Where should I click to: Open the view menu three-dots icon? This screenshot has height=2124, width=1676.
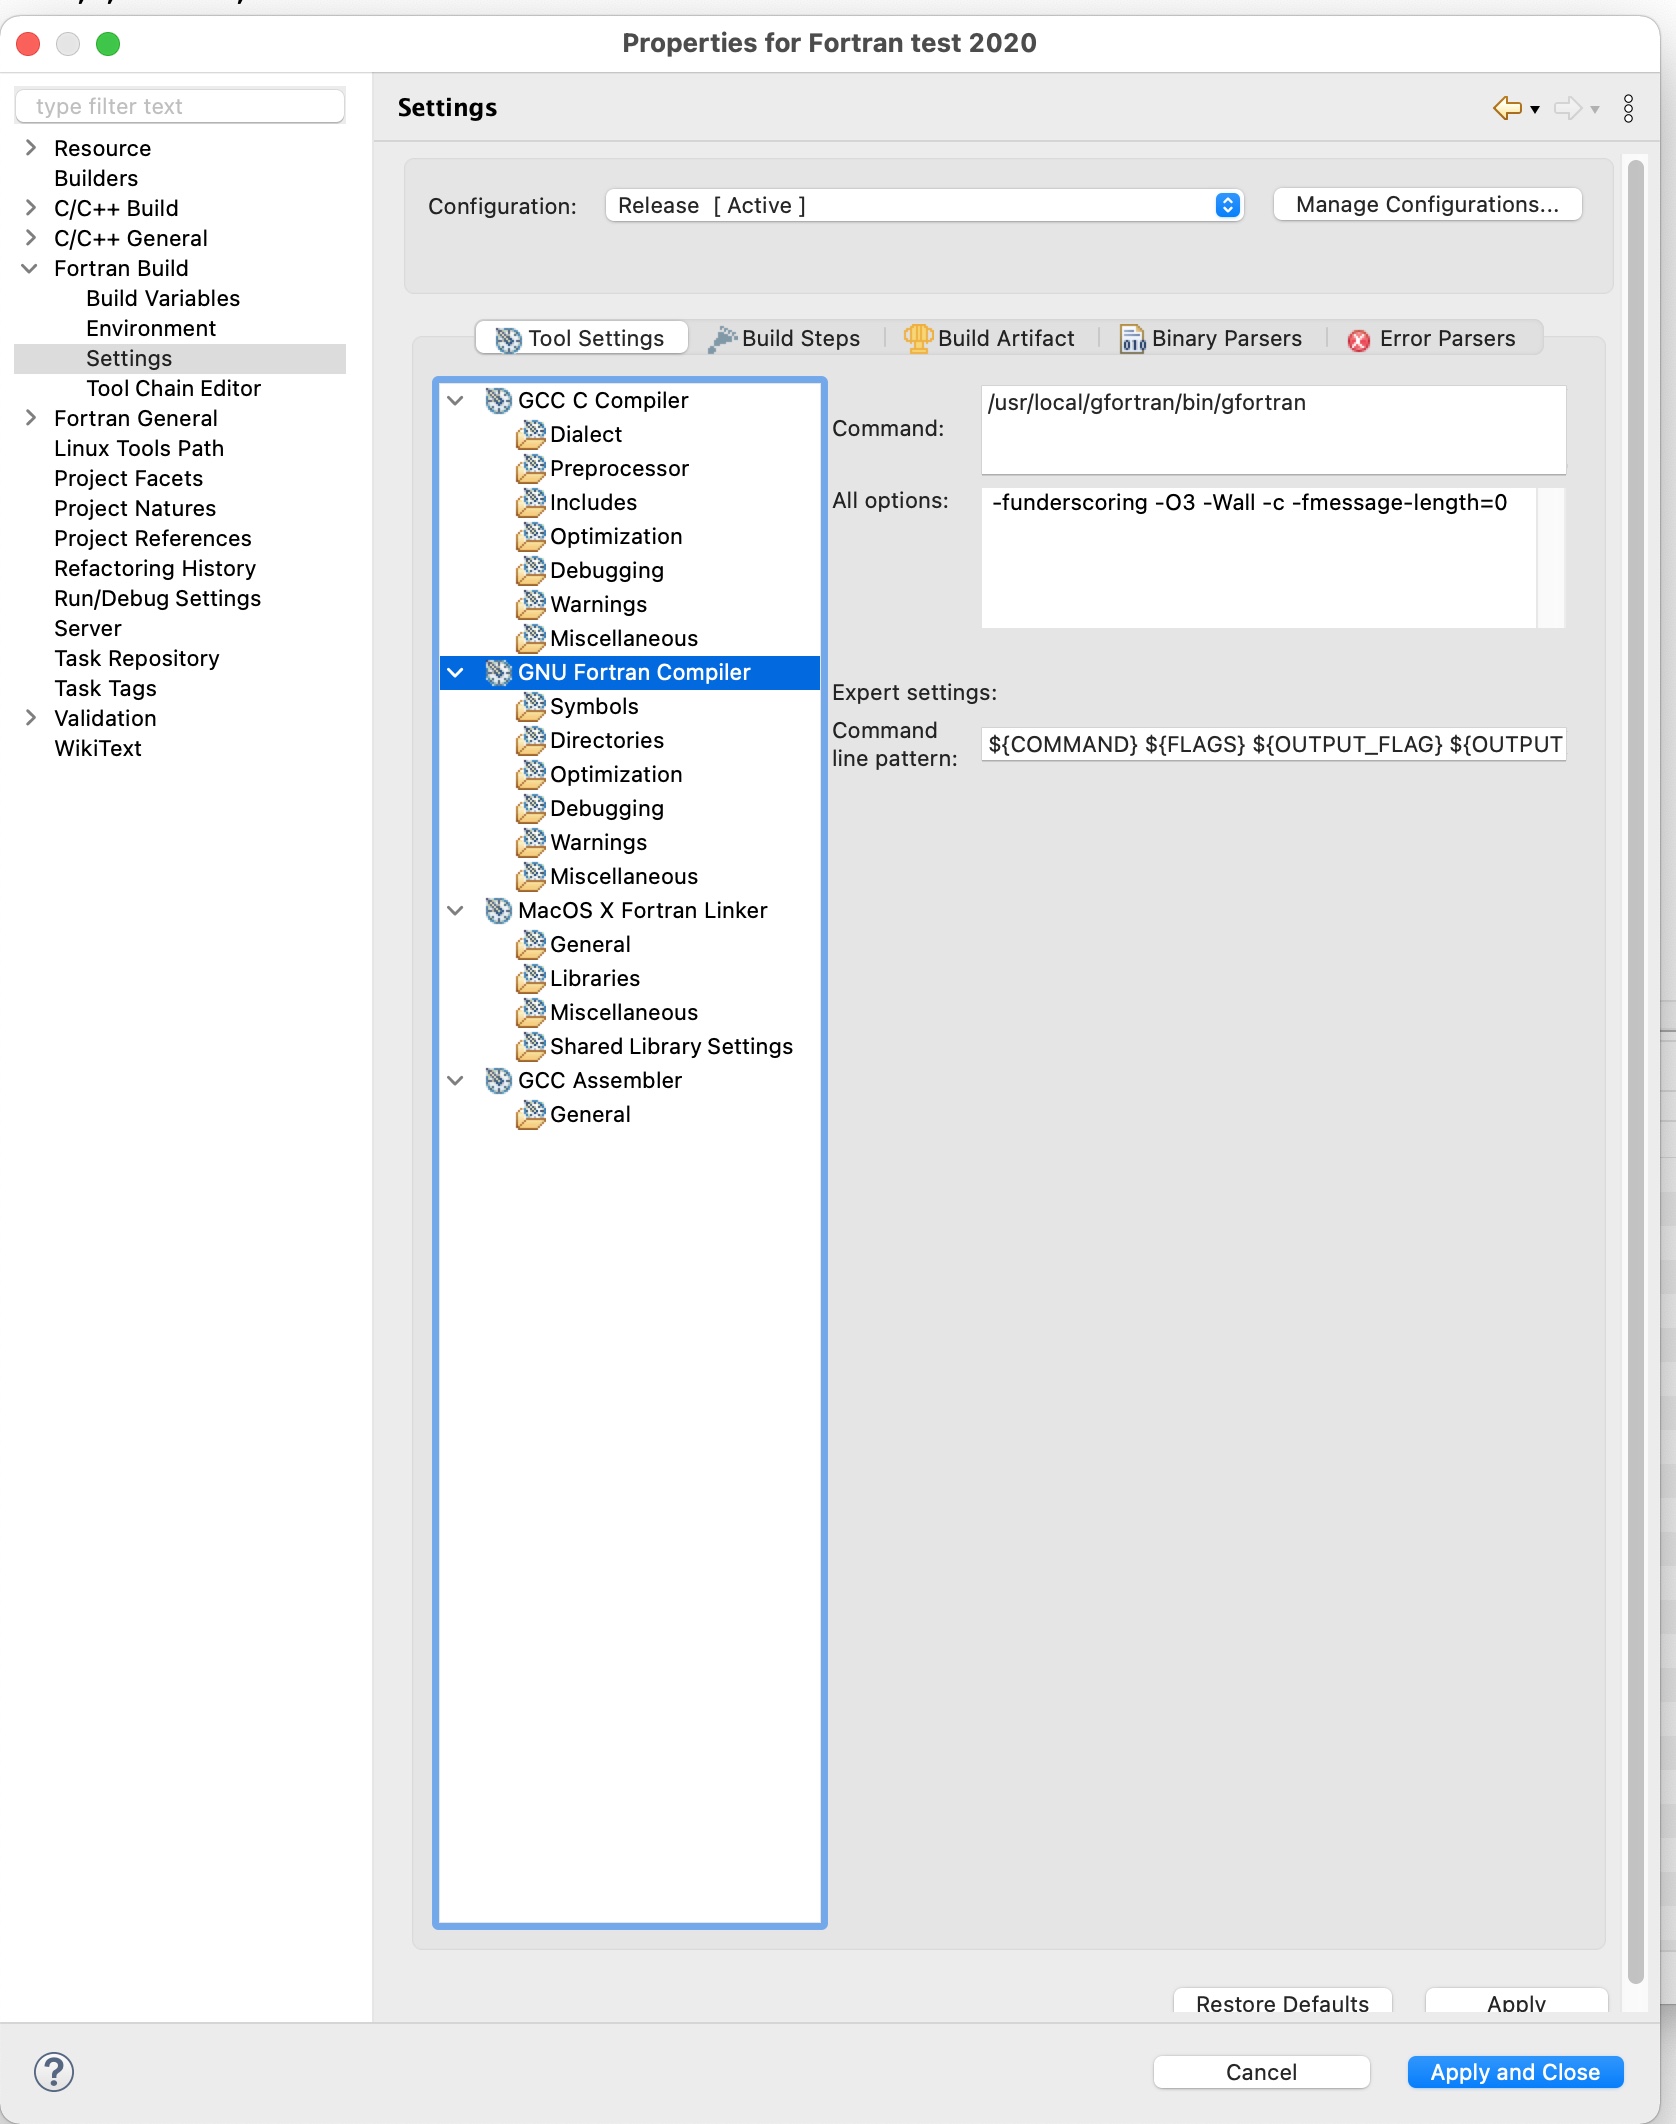tap(1628, 108)
